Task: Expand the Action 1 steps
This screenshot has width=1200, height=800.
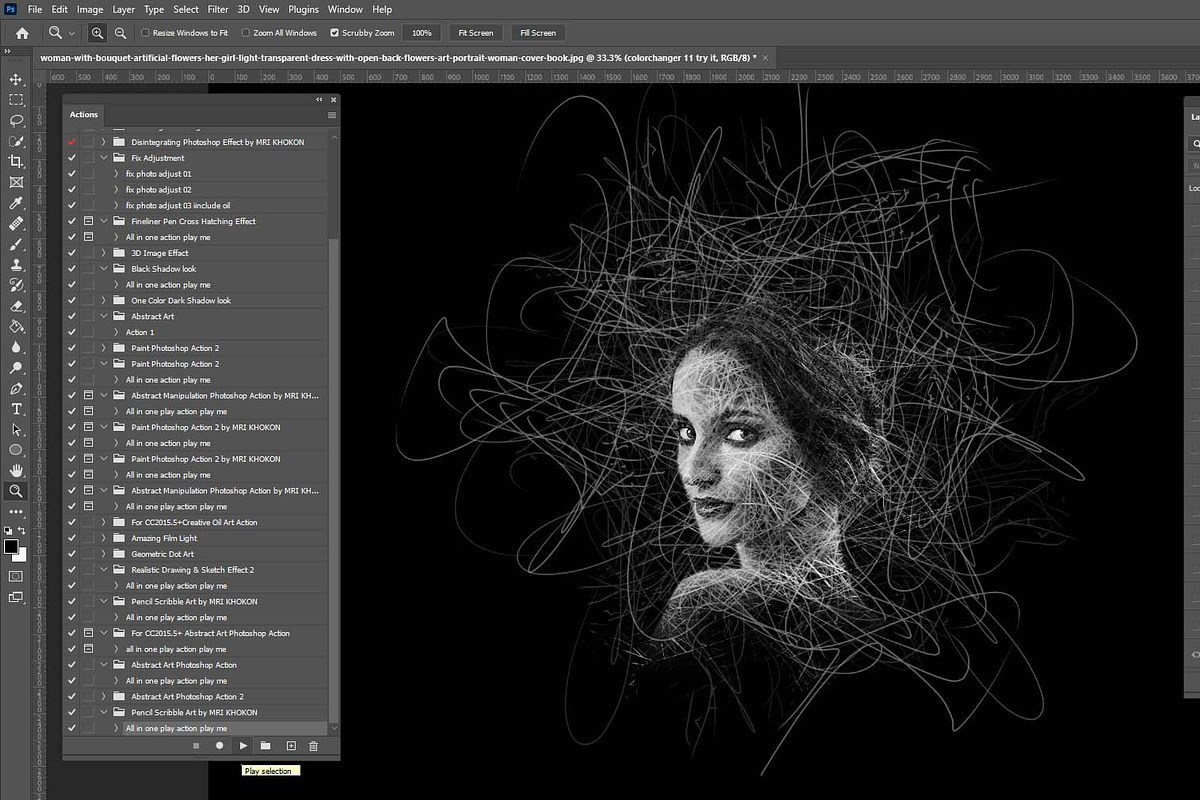Action: 116,332
